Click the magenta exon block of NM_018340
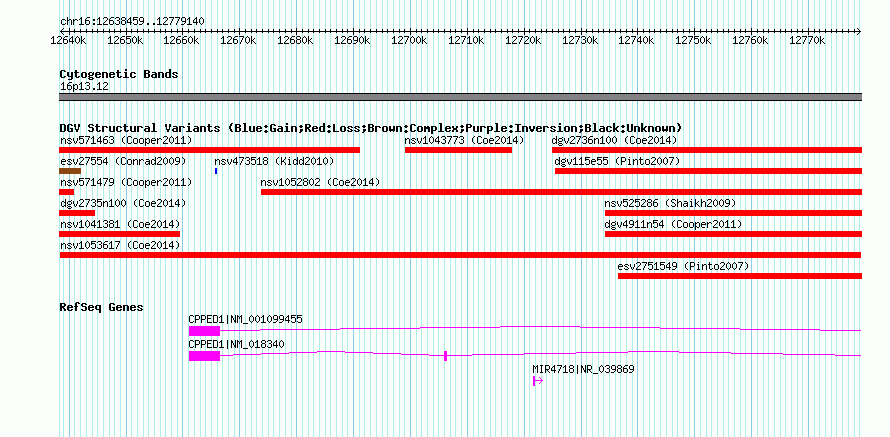 (204, 356)
